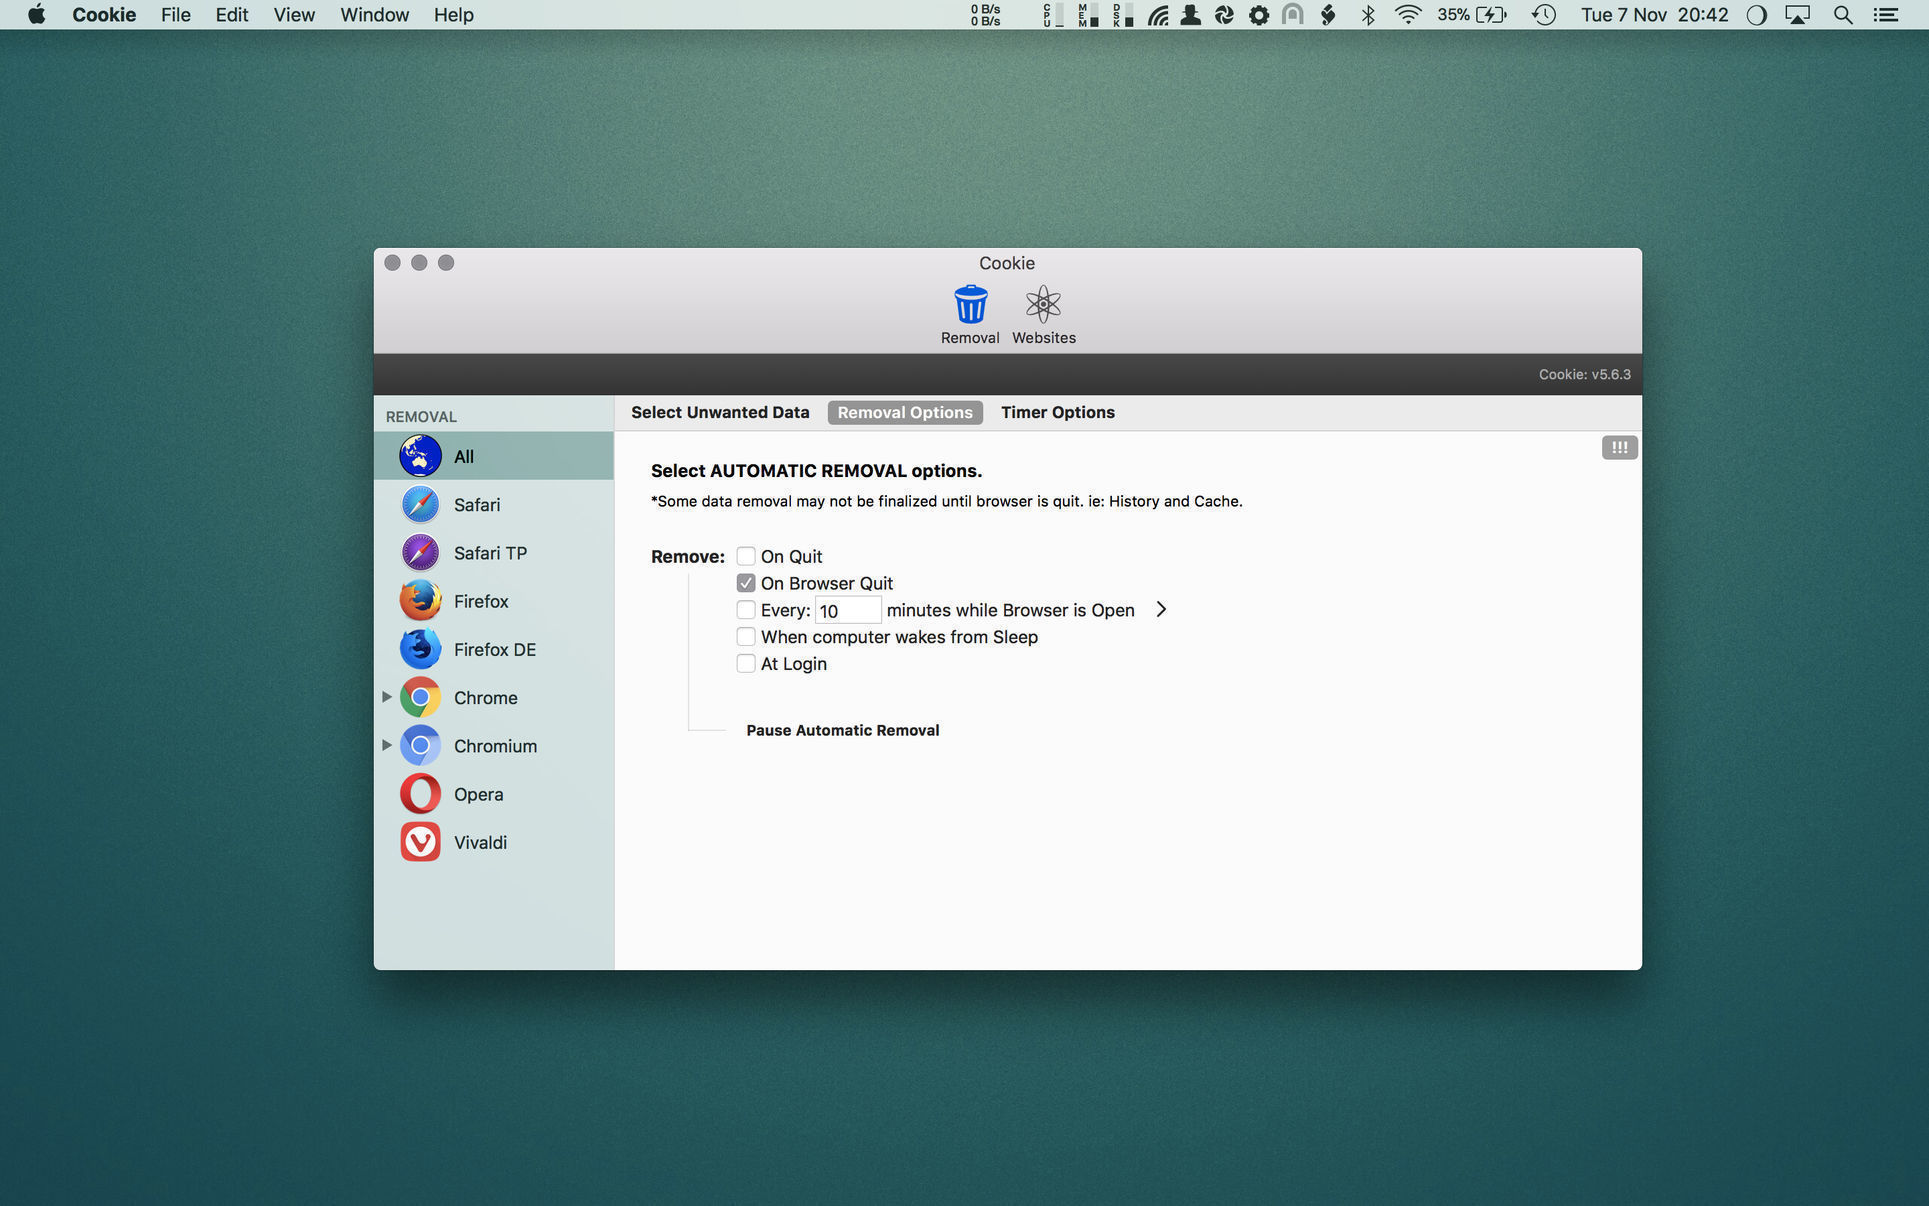Enable the On Quit checkbox
The width and height of the screenshot is (1929, 1206).
click(x=746, y=556)
